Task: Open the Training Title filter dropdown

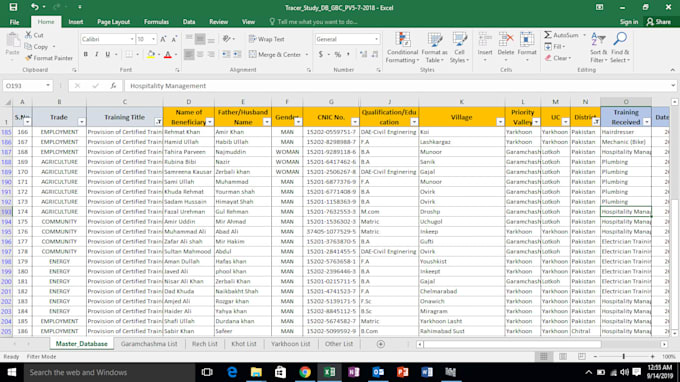Action: (158, 122)
